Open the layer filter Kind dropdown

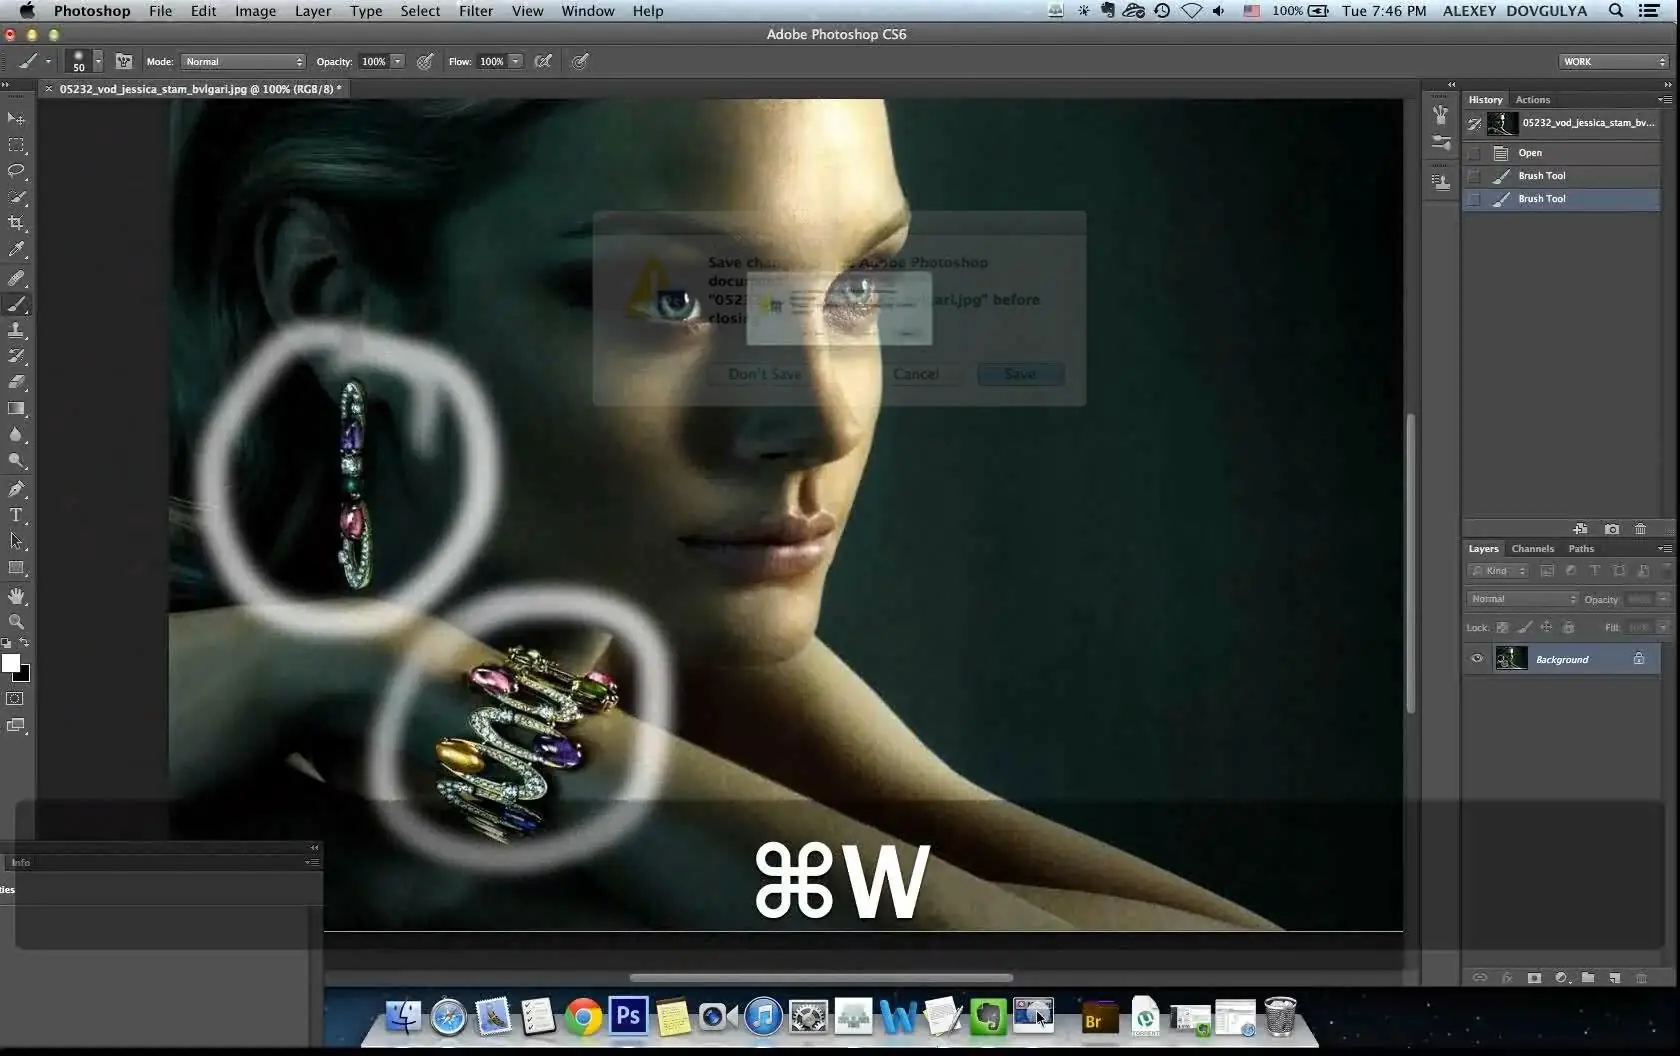click(1498, 571)
